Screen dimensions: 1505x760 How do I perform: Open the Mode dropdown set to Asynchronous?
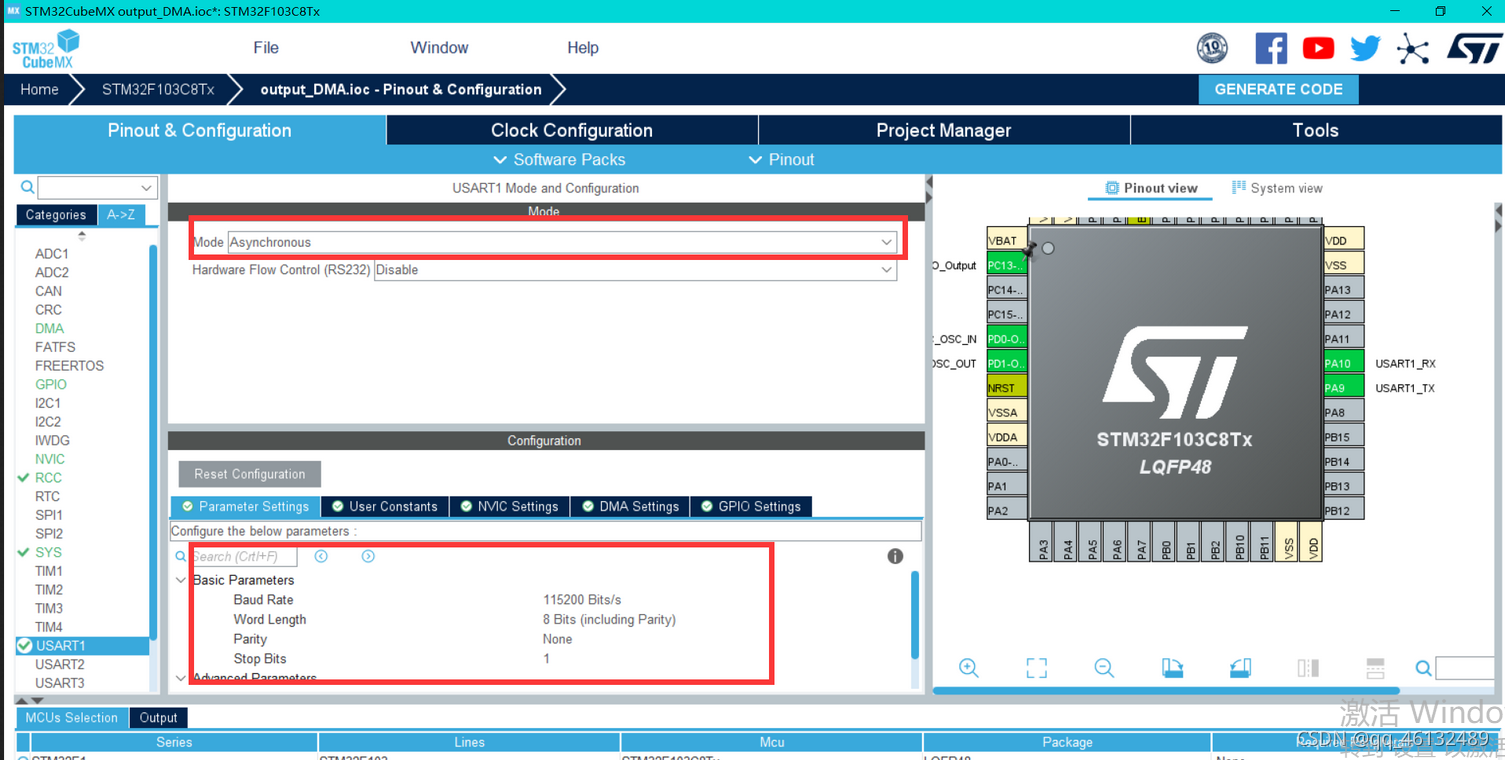click(561, 242)
